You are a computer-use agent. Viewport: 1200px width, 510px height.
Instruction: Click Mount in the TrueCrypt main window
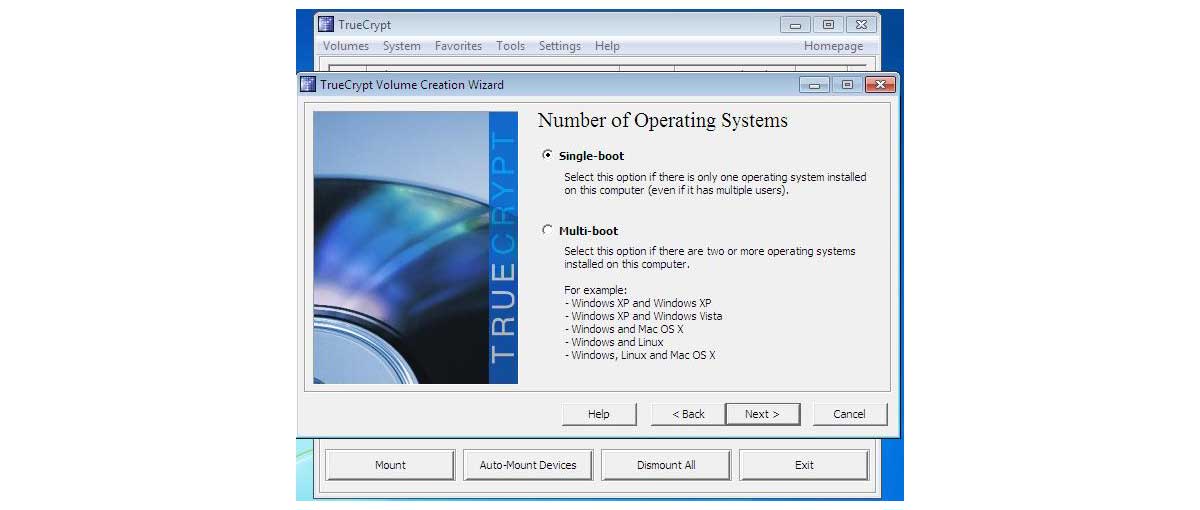[x=390, y=465]
